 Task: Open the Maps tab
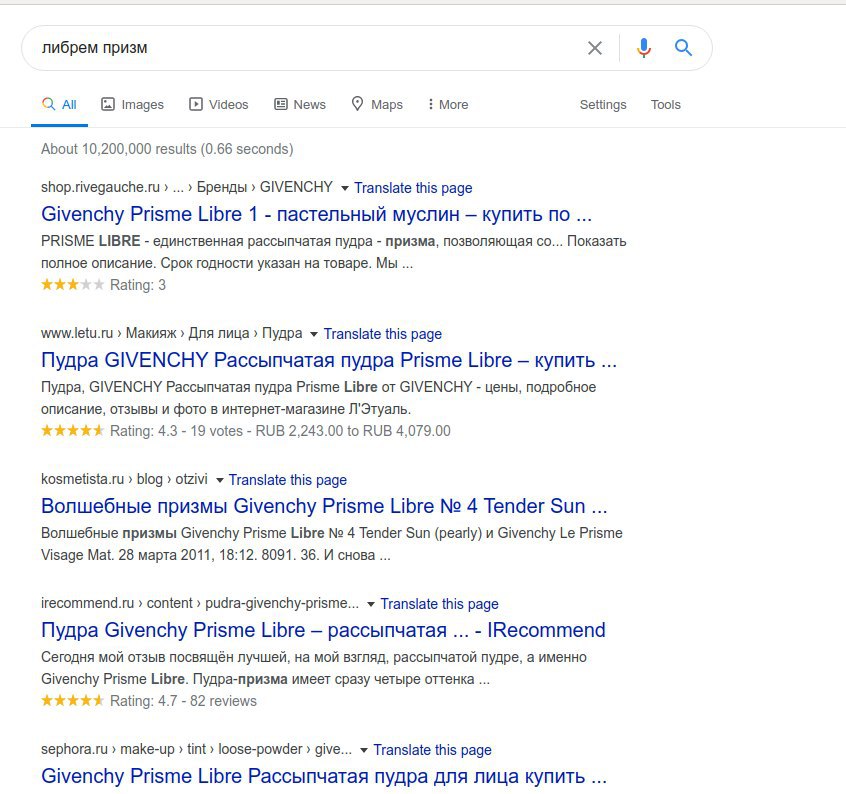[377, 105]
